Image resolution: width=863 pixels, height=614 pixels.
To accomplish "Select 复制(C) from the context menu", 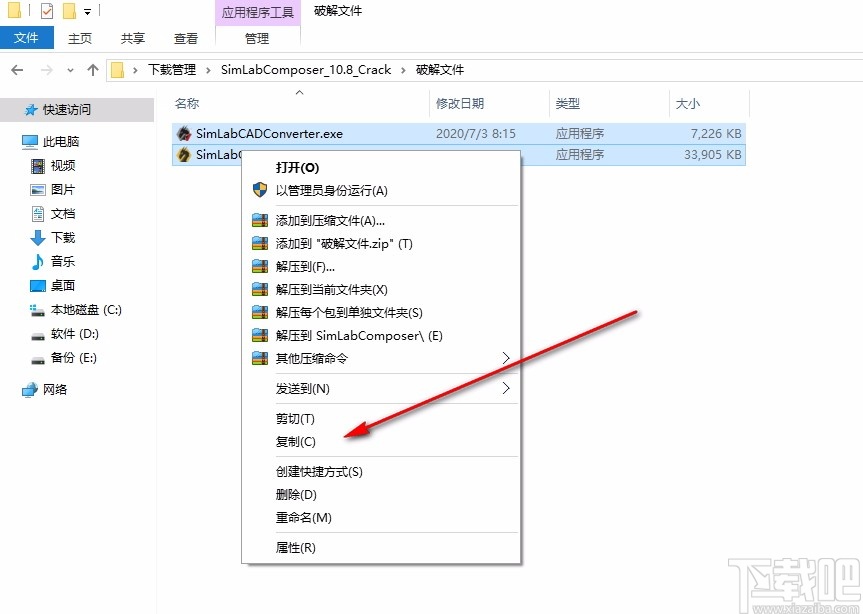I will (296, 441).
